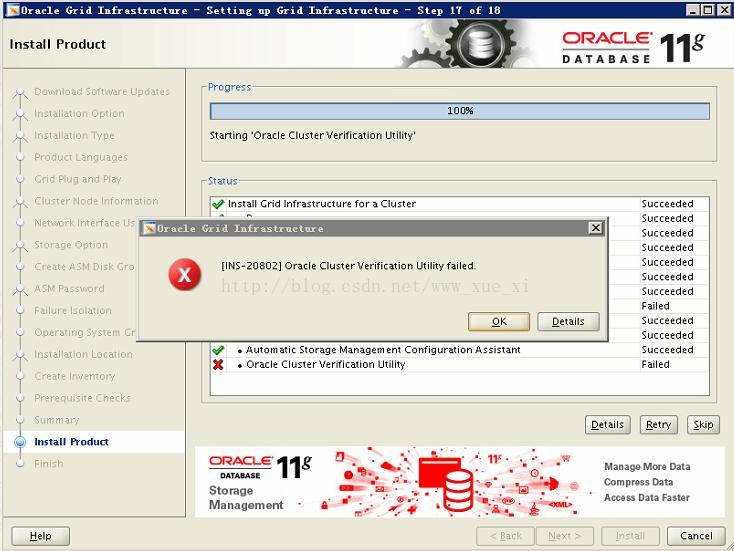Click Succeeded status of Install Grid Infrastructure row
The width and height of the screenshot is (734, 551).
pyautogui.click(x=667, y=204)
